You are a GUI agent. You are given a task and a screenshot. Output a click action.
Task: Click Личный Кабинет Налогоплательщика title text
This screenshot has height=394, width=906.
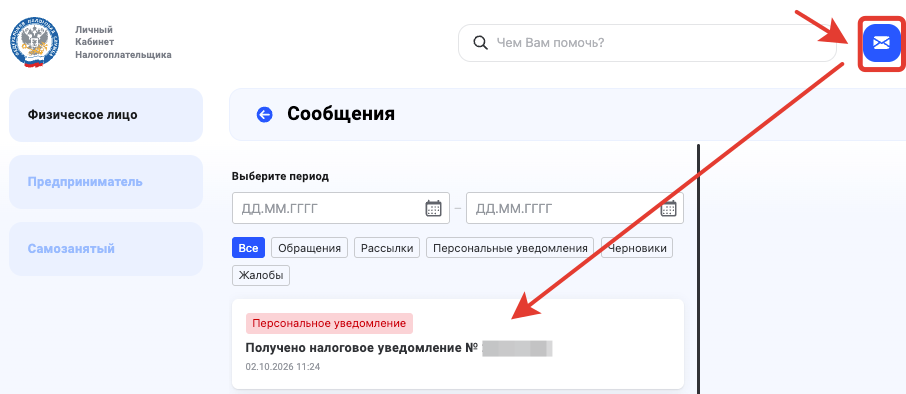[x=123, y=43]
